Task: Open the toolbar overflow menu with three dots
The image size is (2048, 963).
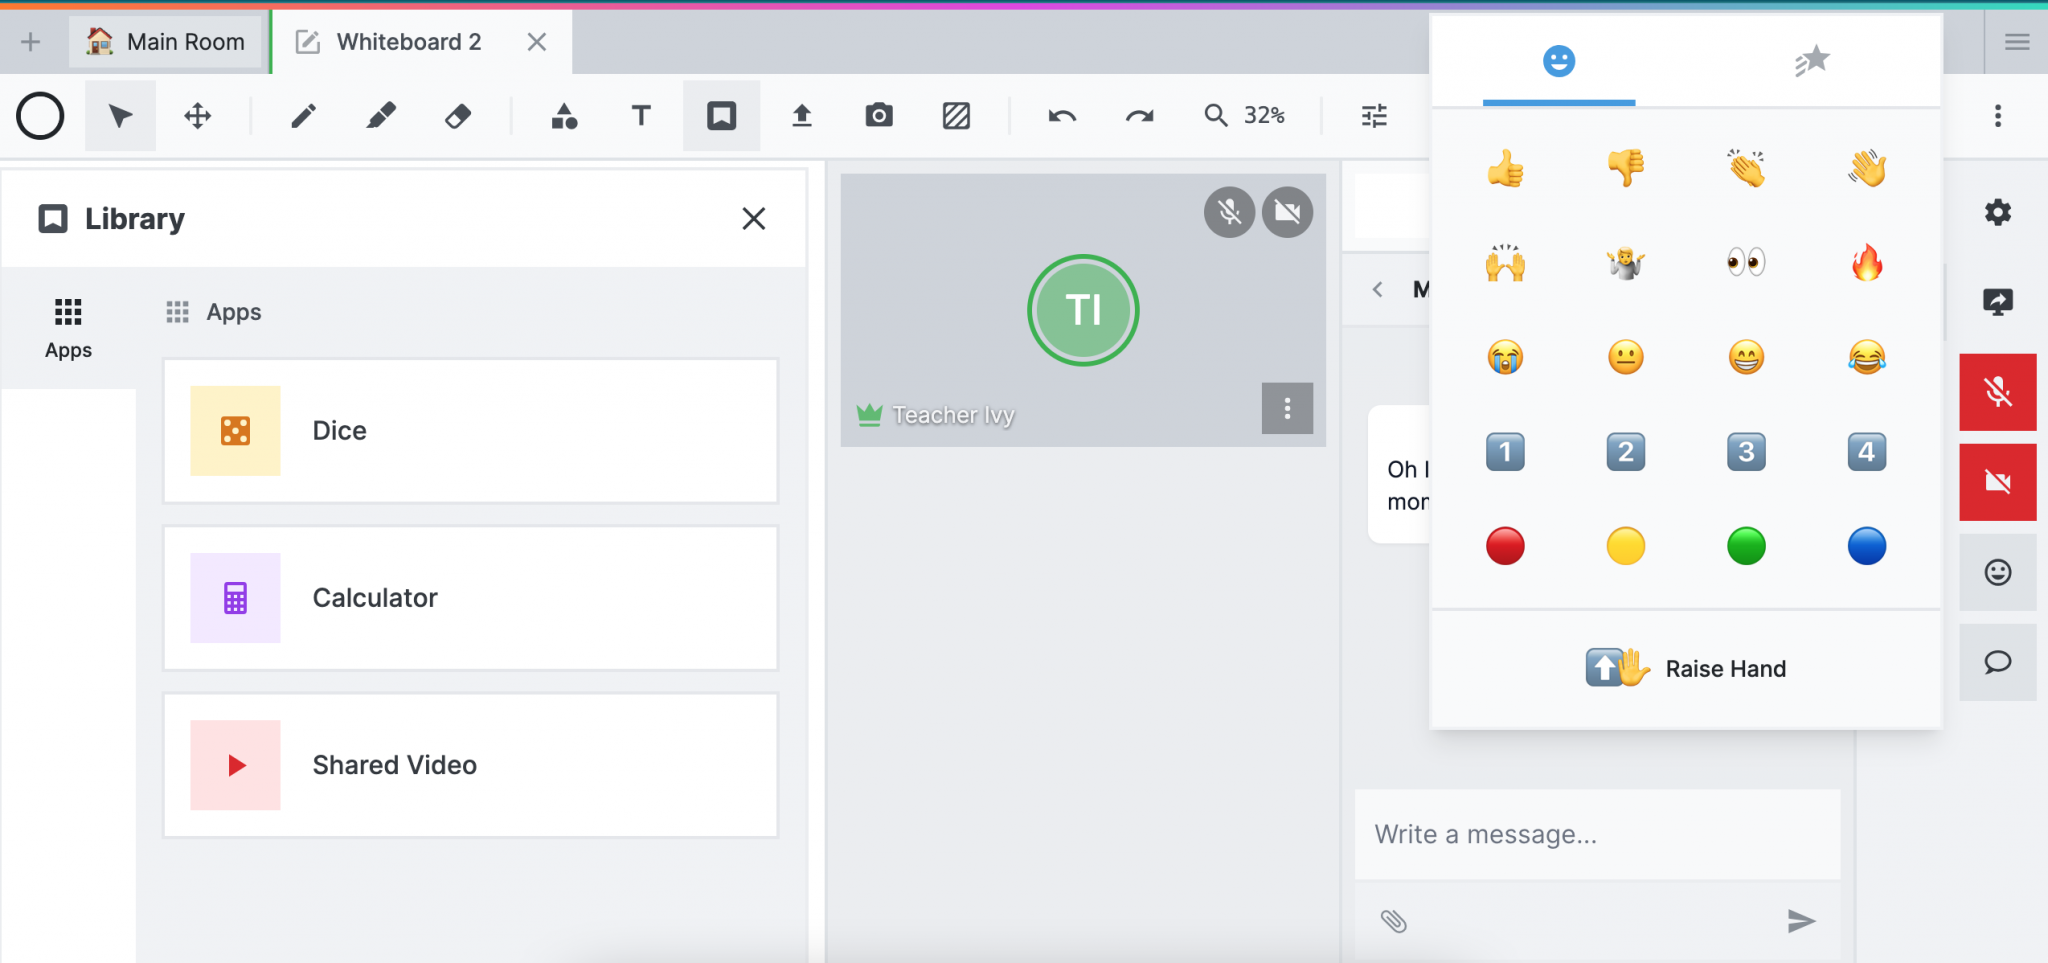Action: tap(1997, 116)
